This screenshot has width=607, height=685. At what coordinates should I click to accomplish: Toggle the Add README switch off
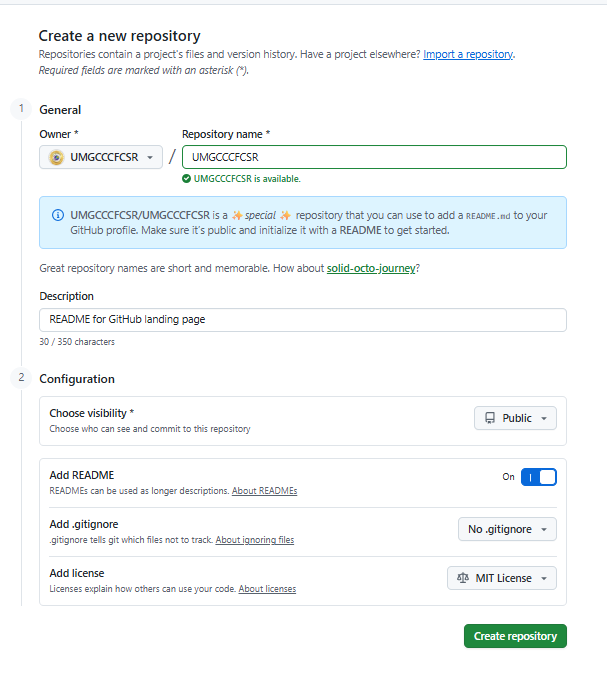click(539, 477)
